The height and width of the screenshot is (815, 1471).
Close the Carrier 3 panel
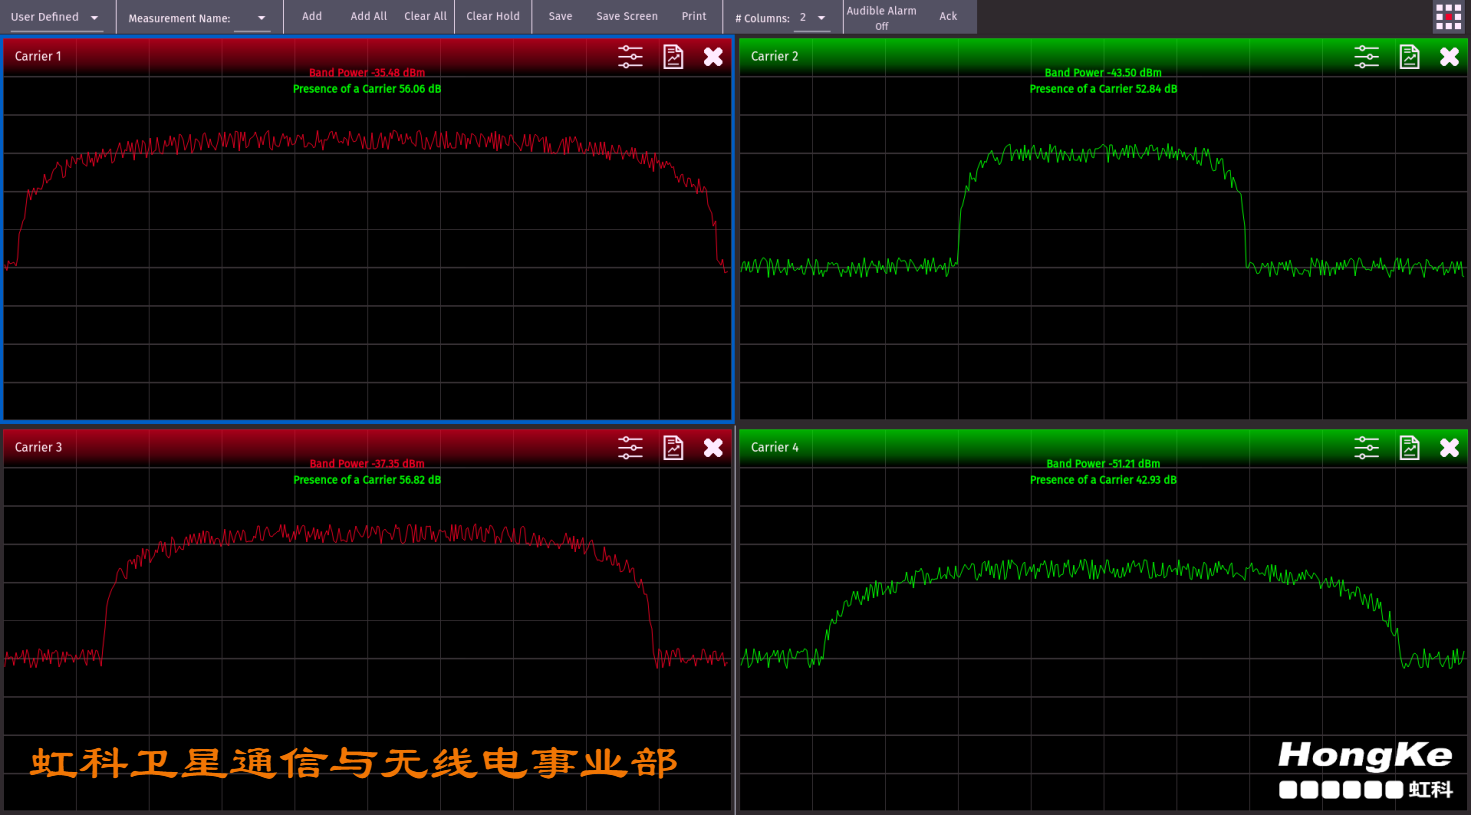(x=713, y=448)
